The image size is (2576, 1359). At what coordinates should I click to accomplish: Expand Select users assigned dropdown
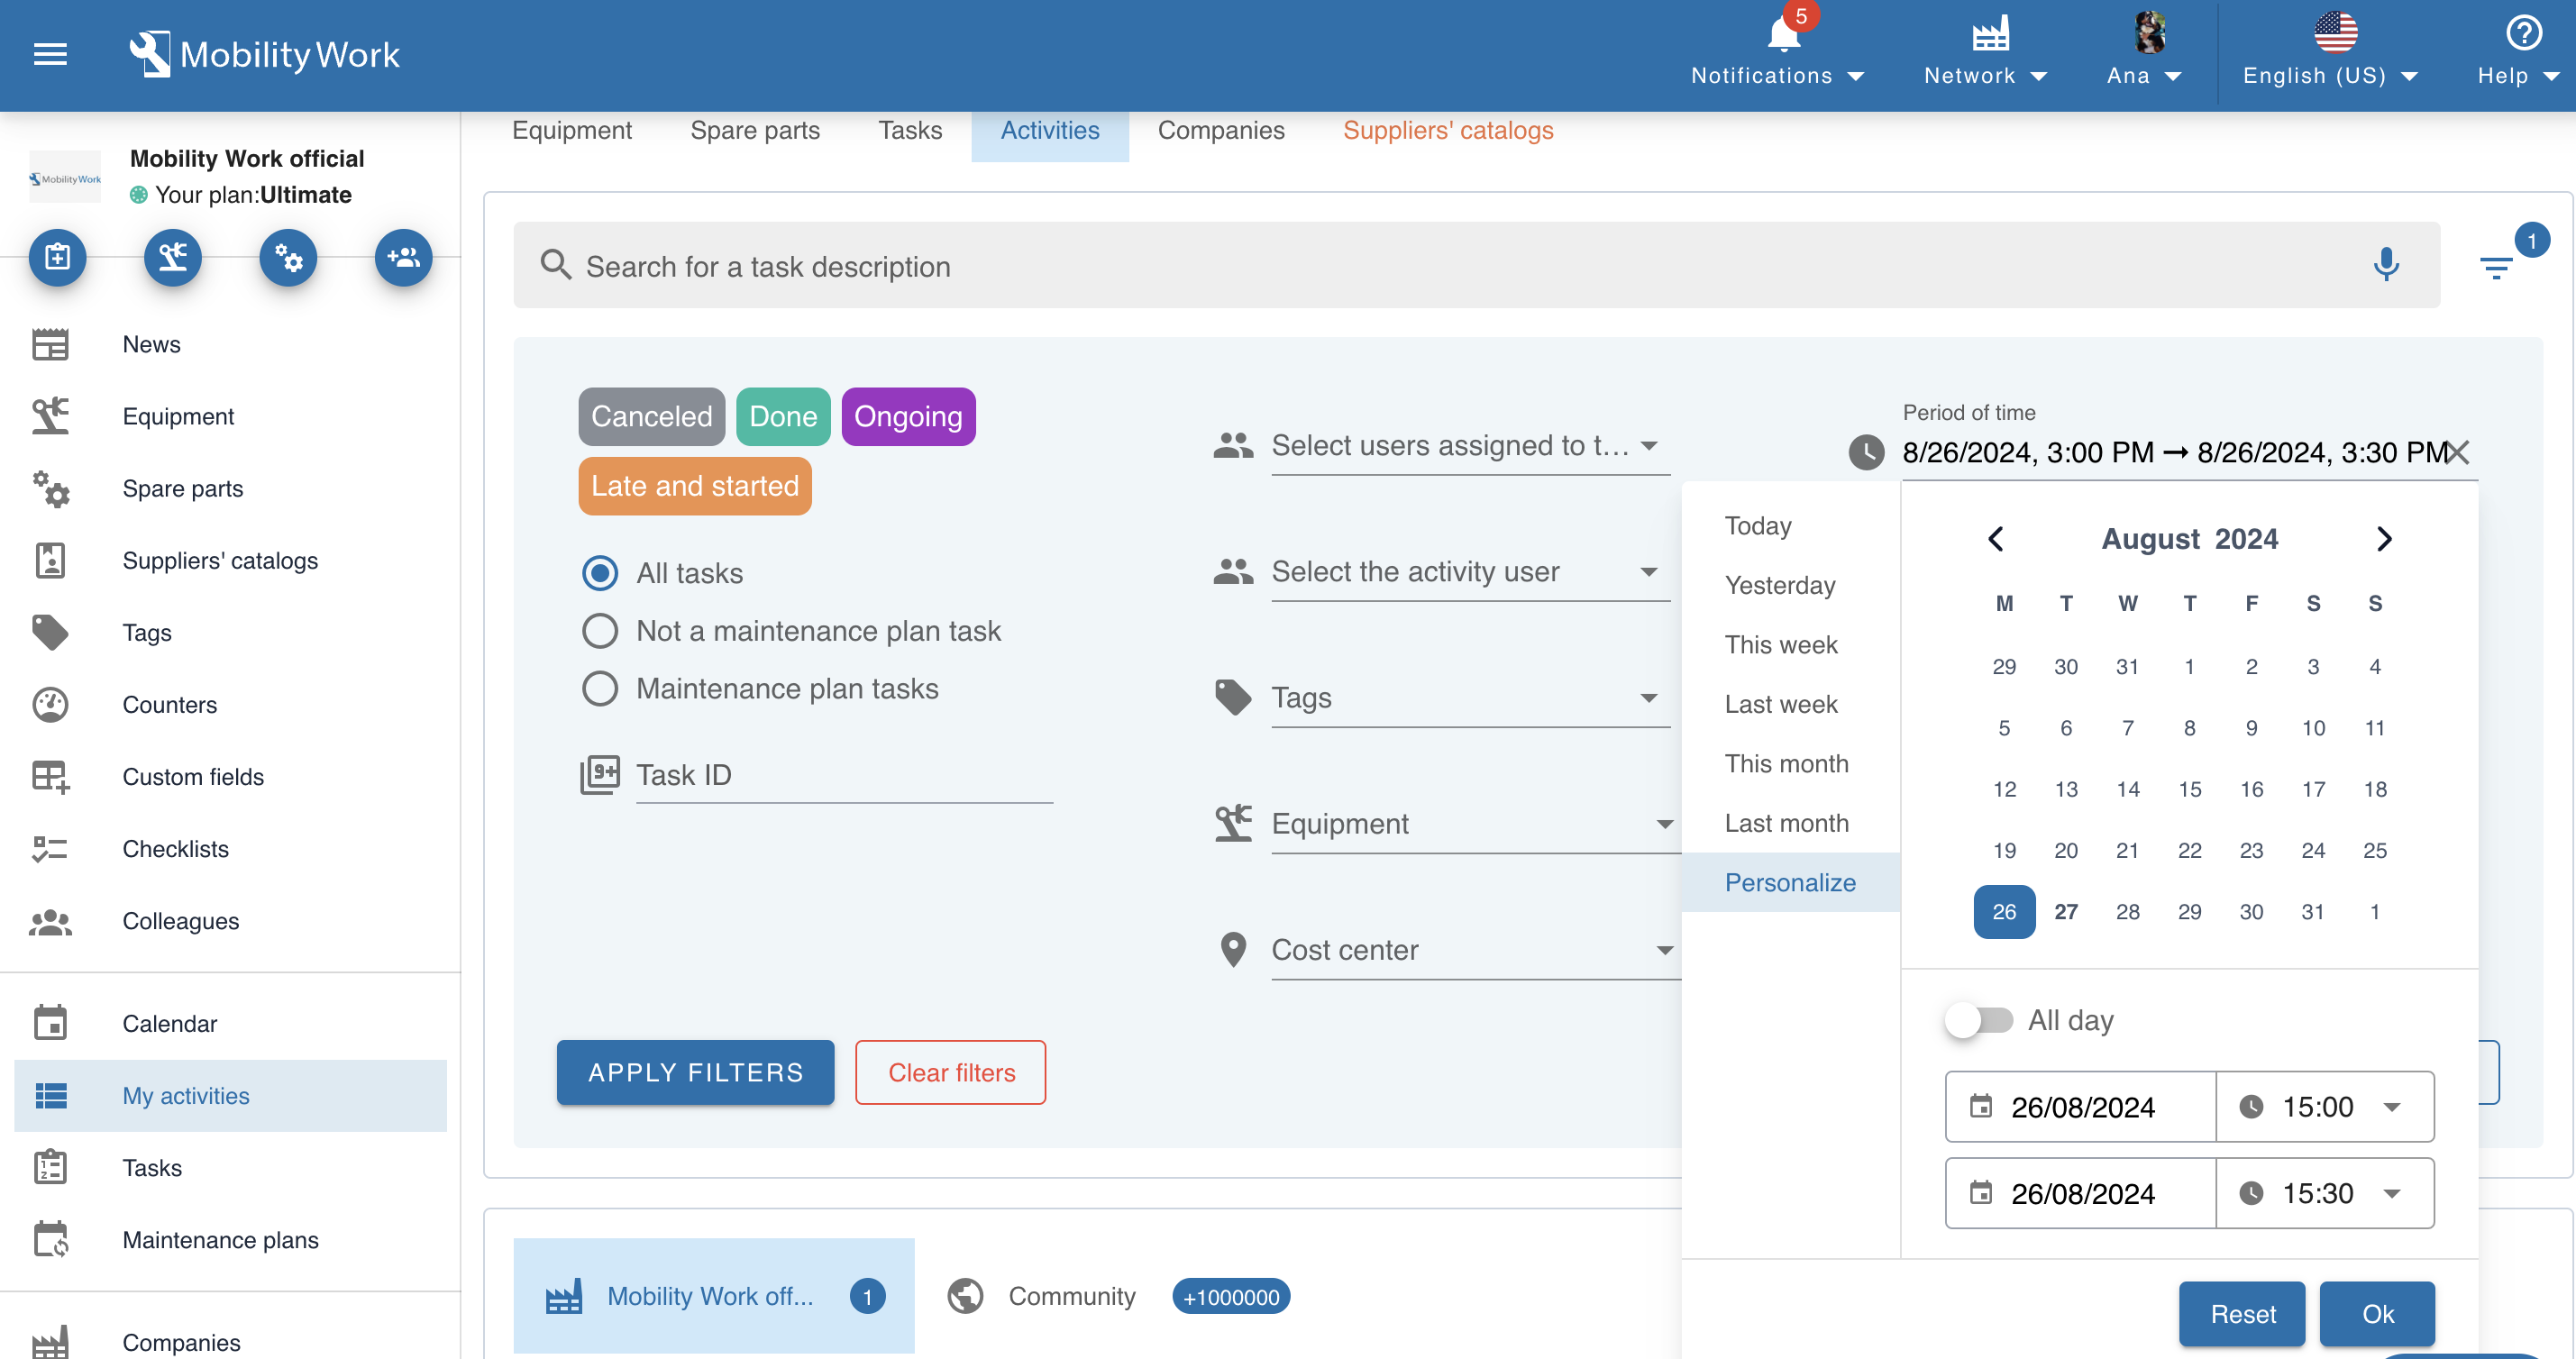click(1470, 445)
